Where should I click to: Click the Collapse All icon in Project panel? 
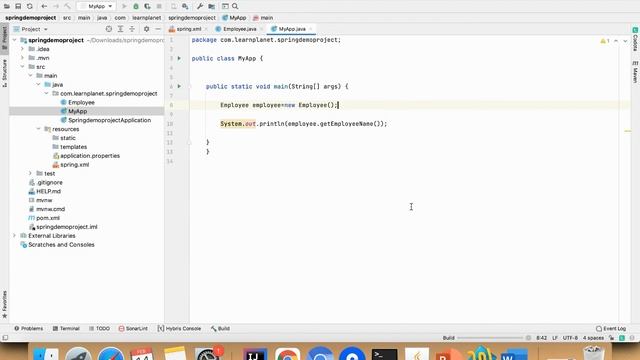click(x=132, y=29)
